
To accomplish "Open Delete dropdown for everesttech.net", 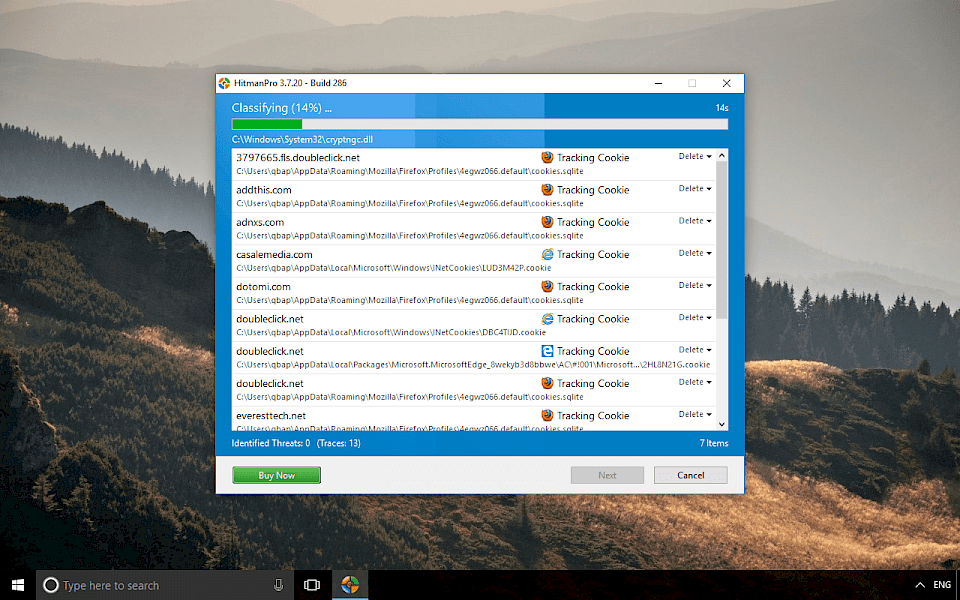I will 695,414.
